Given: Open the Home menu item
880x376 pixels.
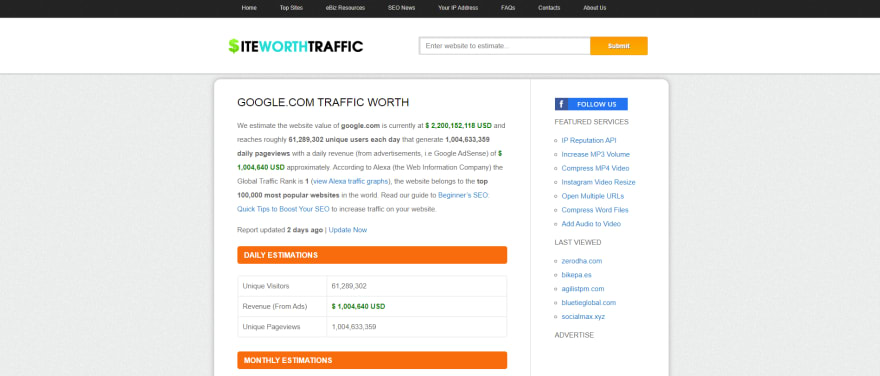Looking at the screenshot, I should click(x=249, y=8).
